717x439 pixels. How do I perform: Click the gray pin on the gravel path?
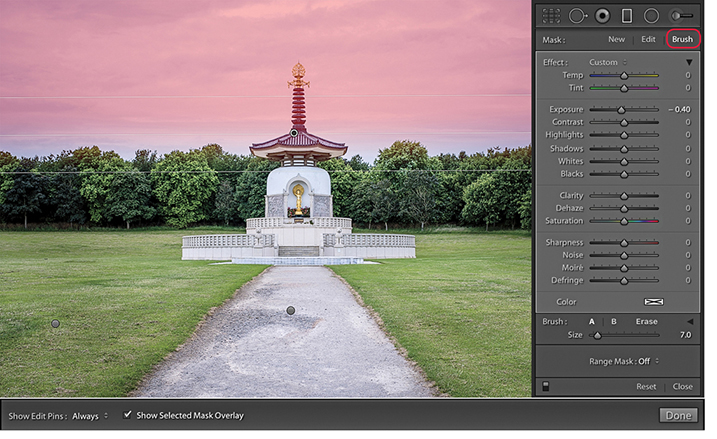pos(291,311)
